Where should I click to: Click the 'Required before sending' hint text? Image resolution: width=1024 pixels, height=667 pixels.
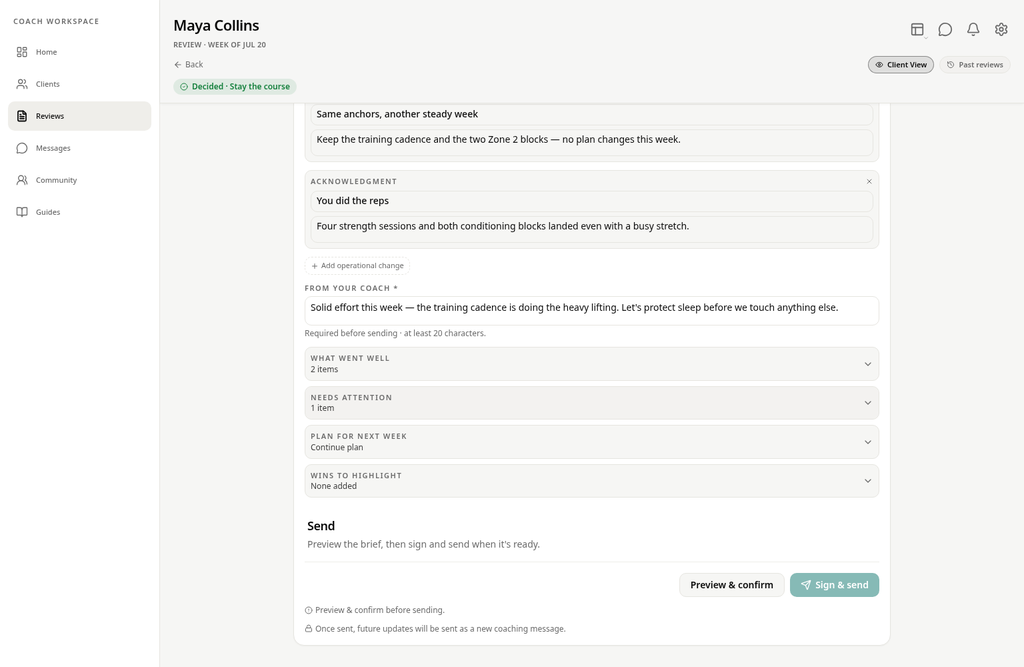395,333
